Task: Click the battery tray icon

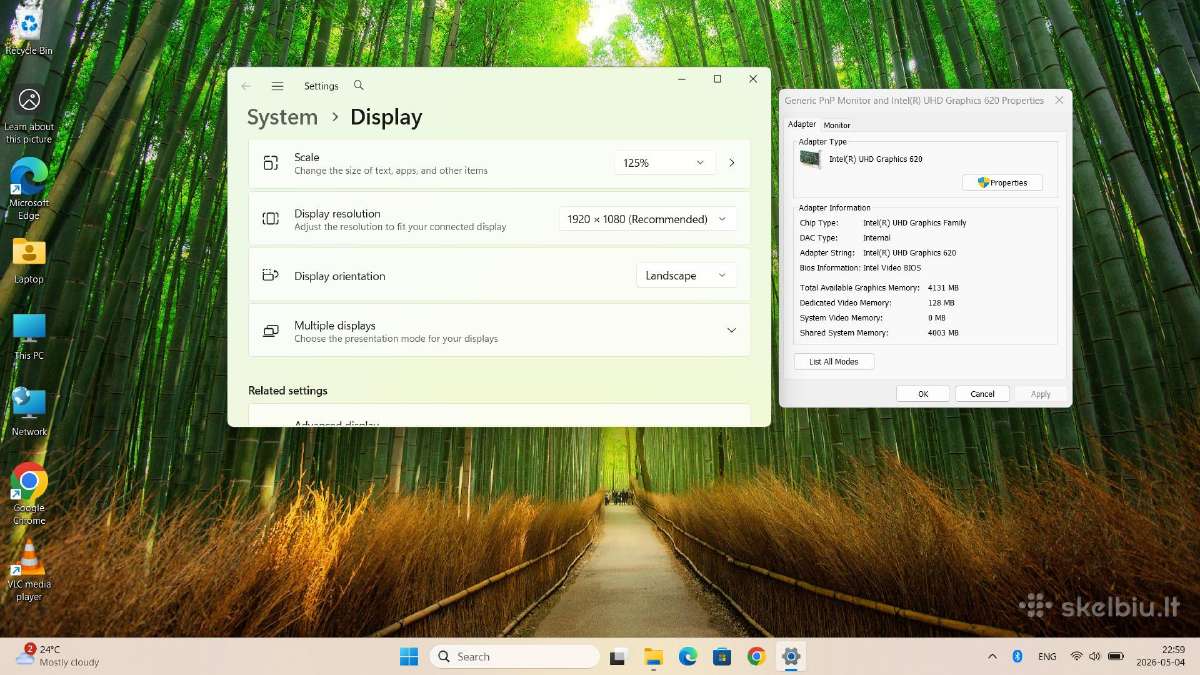Action: coord(1115,656)
